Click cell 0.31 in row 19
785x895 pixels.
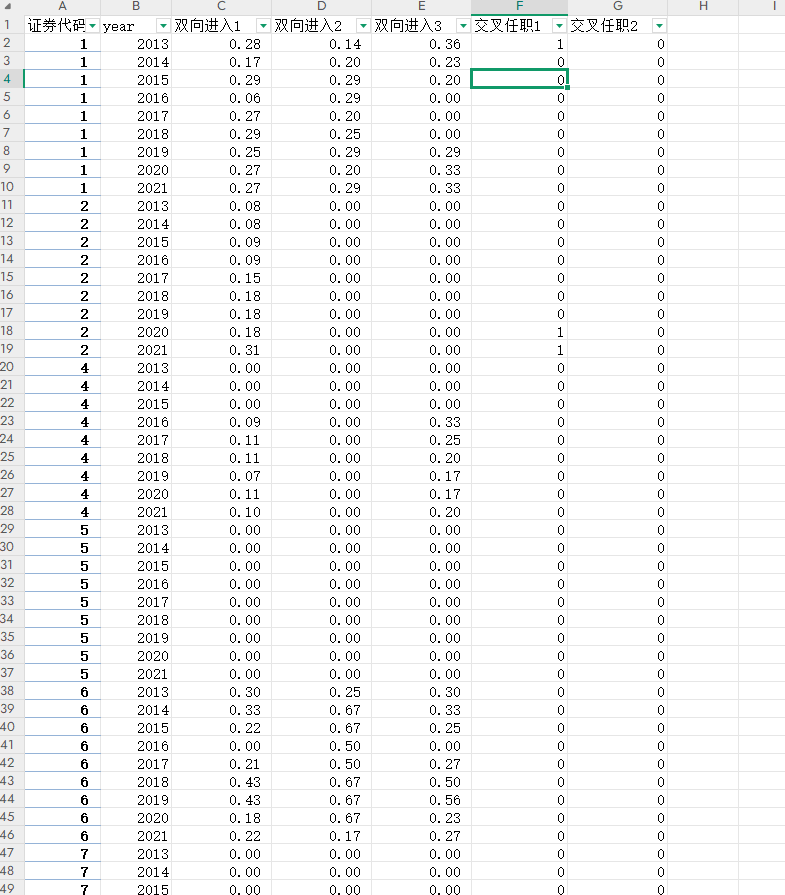click(x=222, y=350)
